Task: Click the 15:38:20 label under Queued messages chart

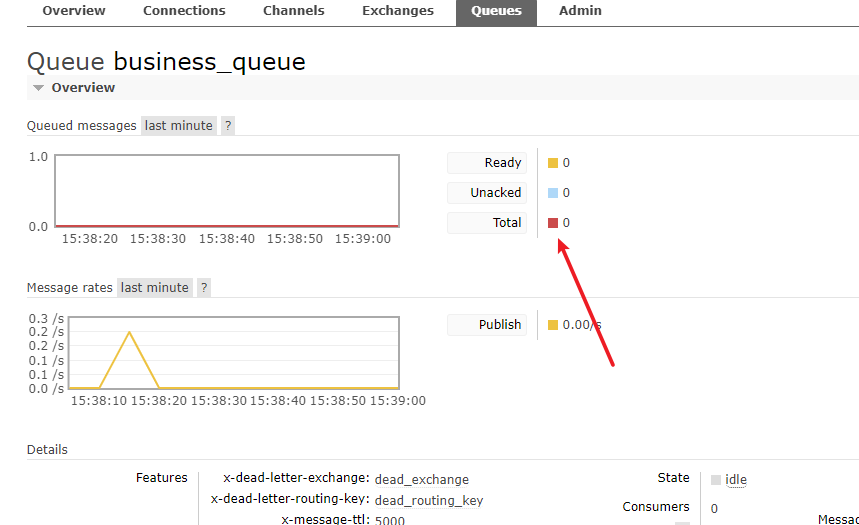Action: 90,239
